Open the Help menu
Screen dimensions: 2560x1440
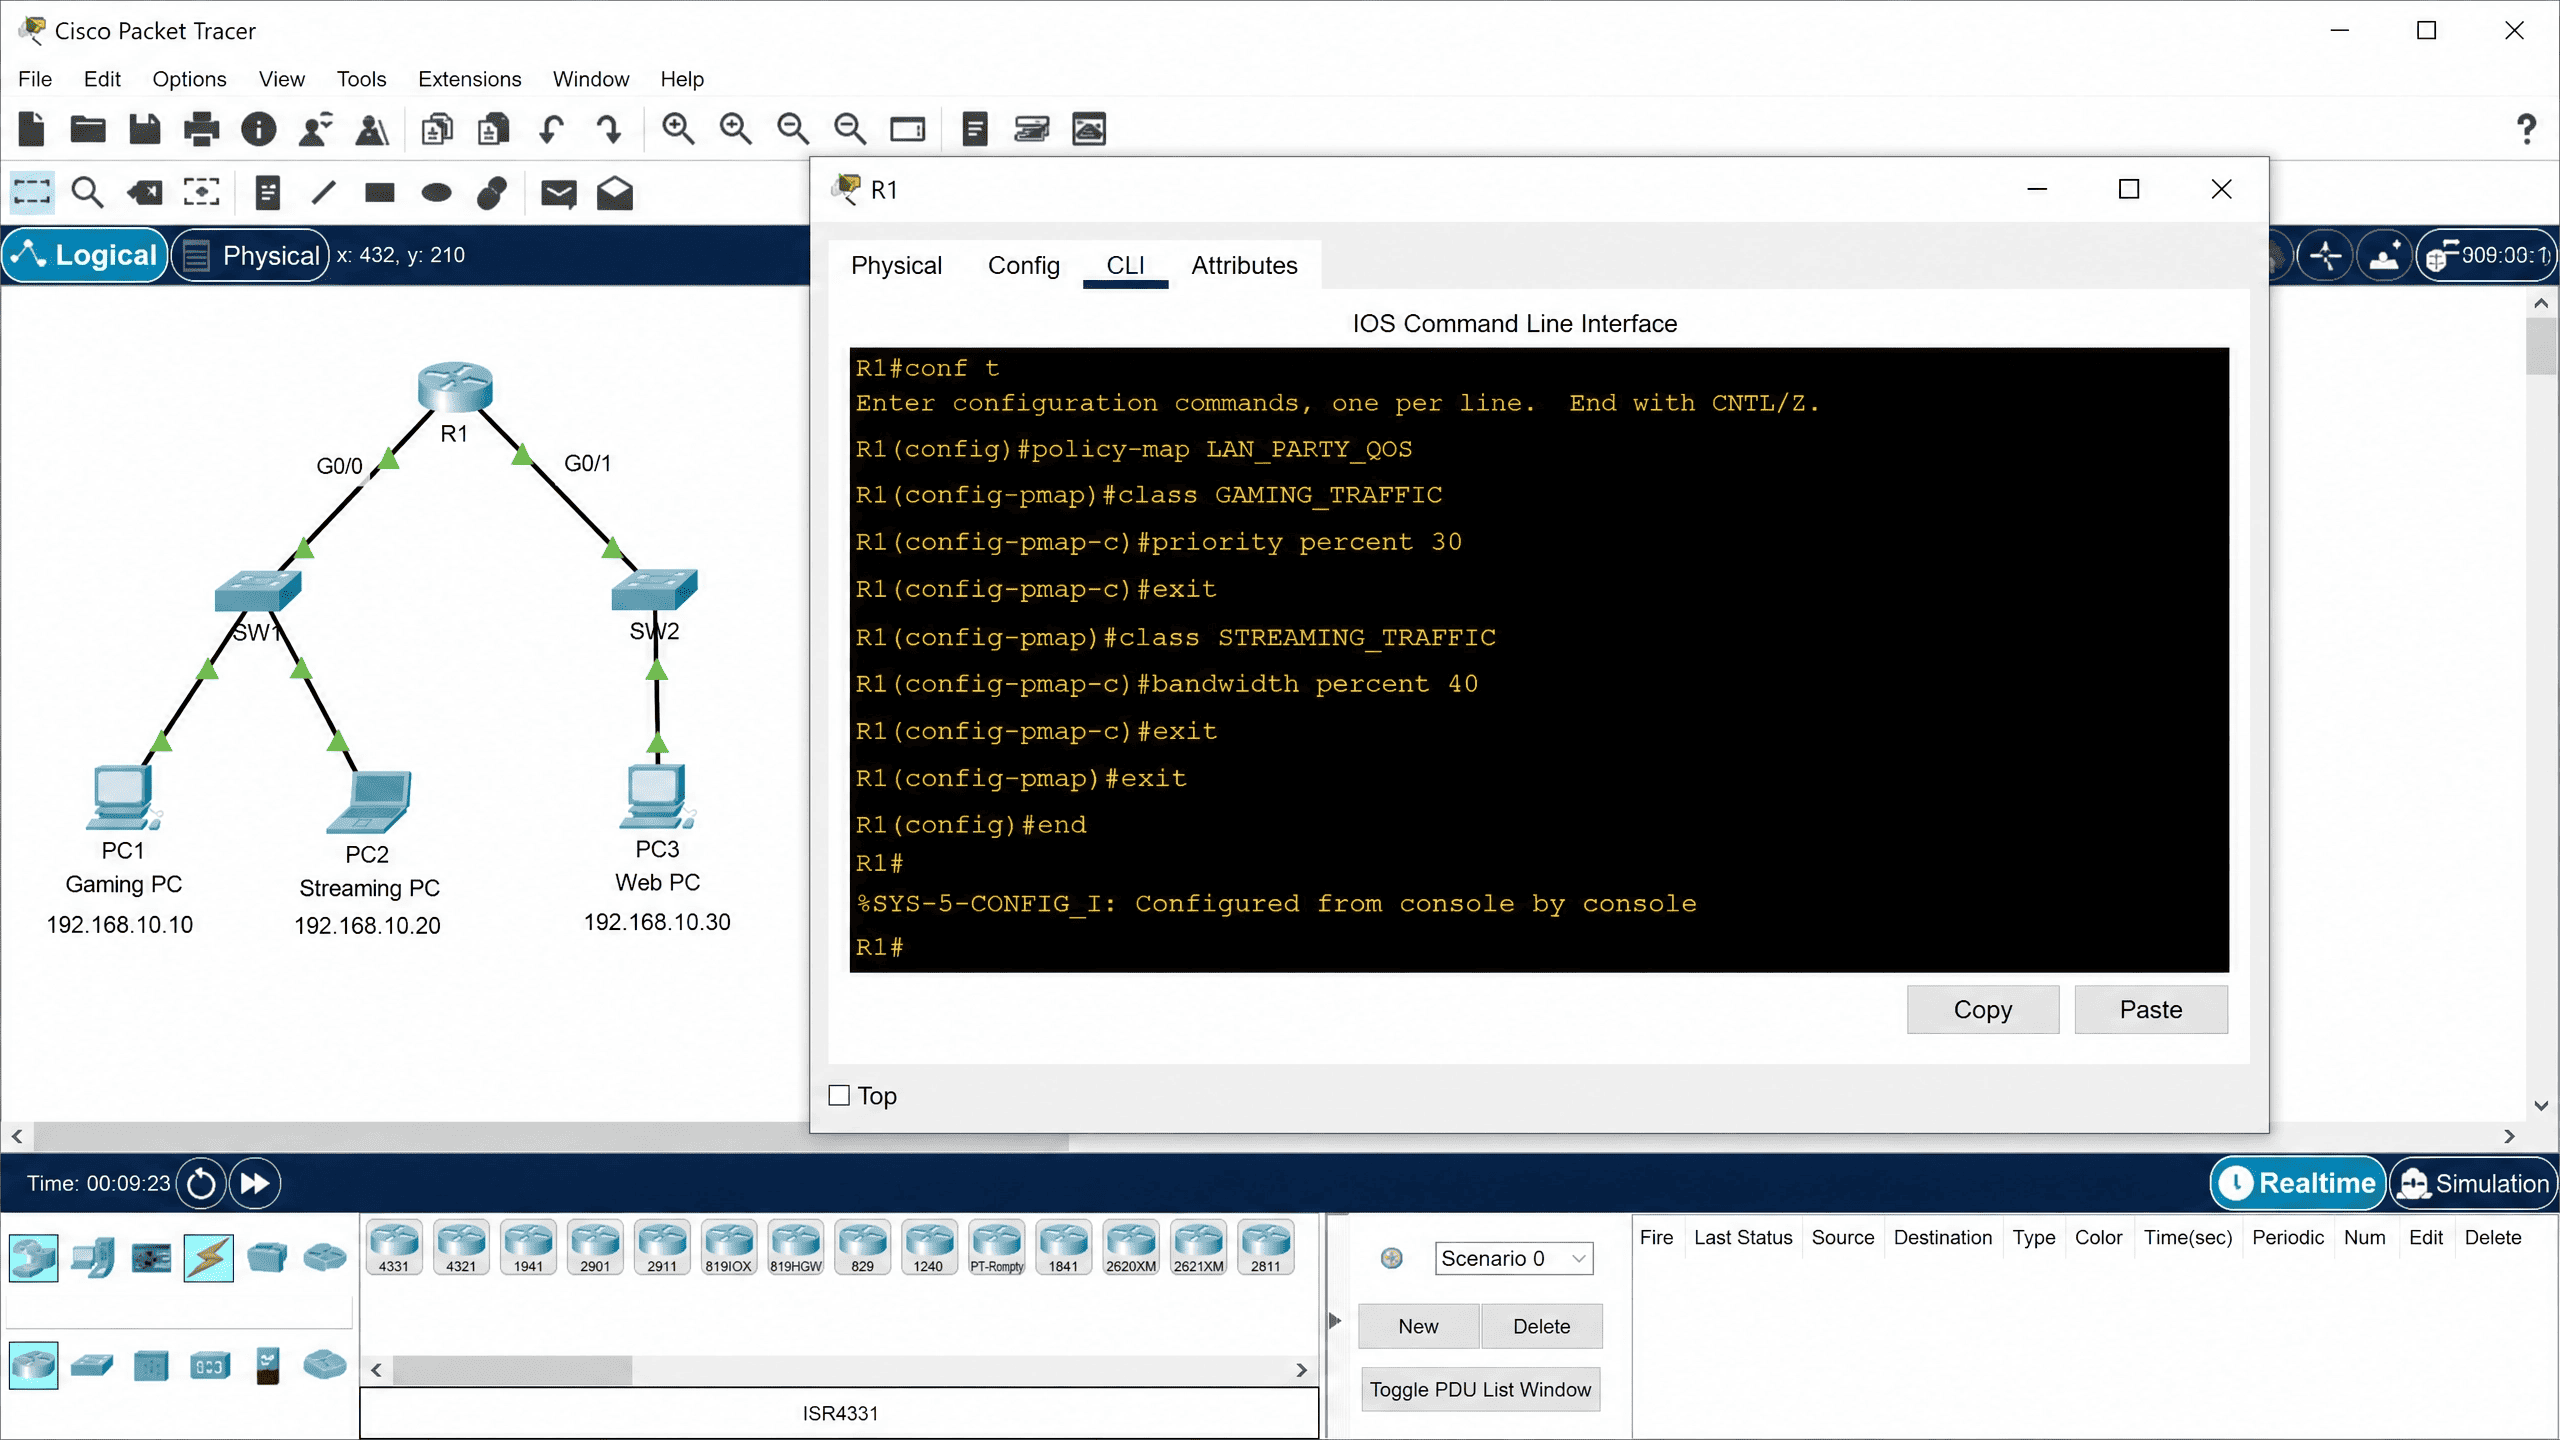(x=682, y=79)
